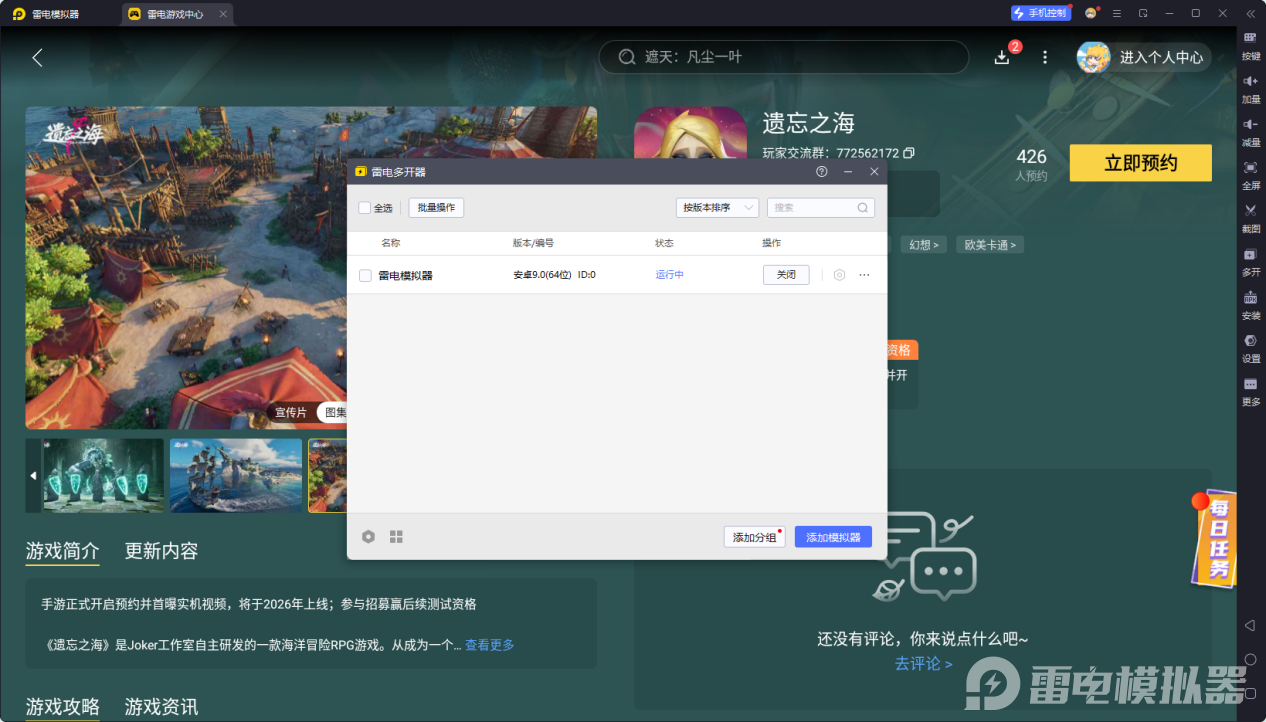Show previous thumbnails with the left arrow
1266x722 pixels.
(x=33, y=476)
